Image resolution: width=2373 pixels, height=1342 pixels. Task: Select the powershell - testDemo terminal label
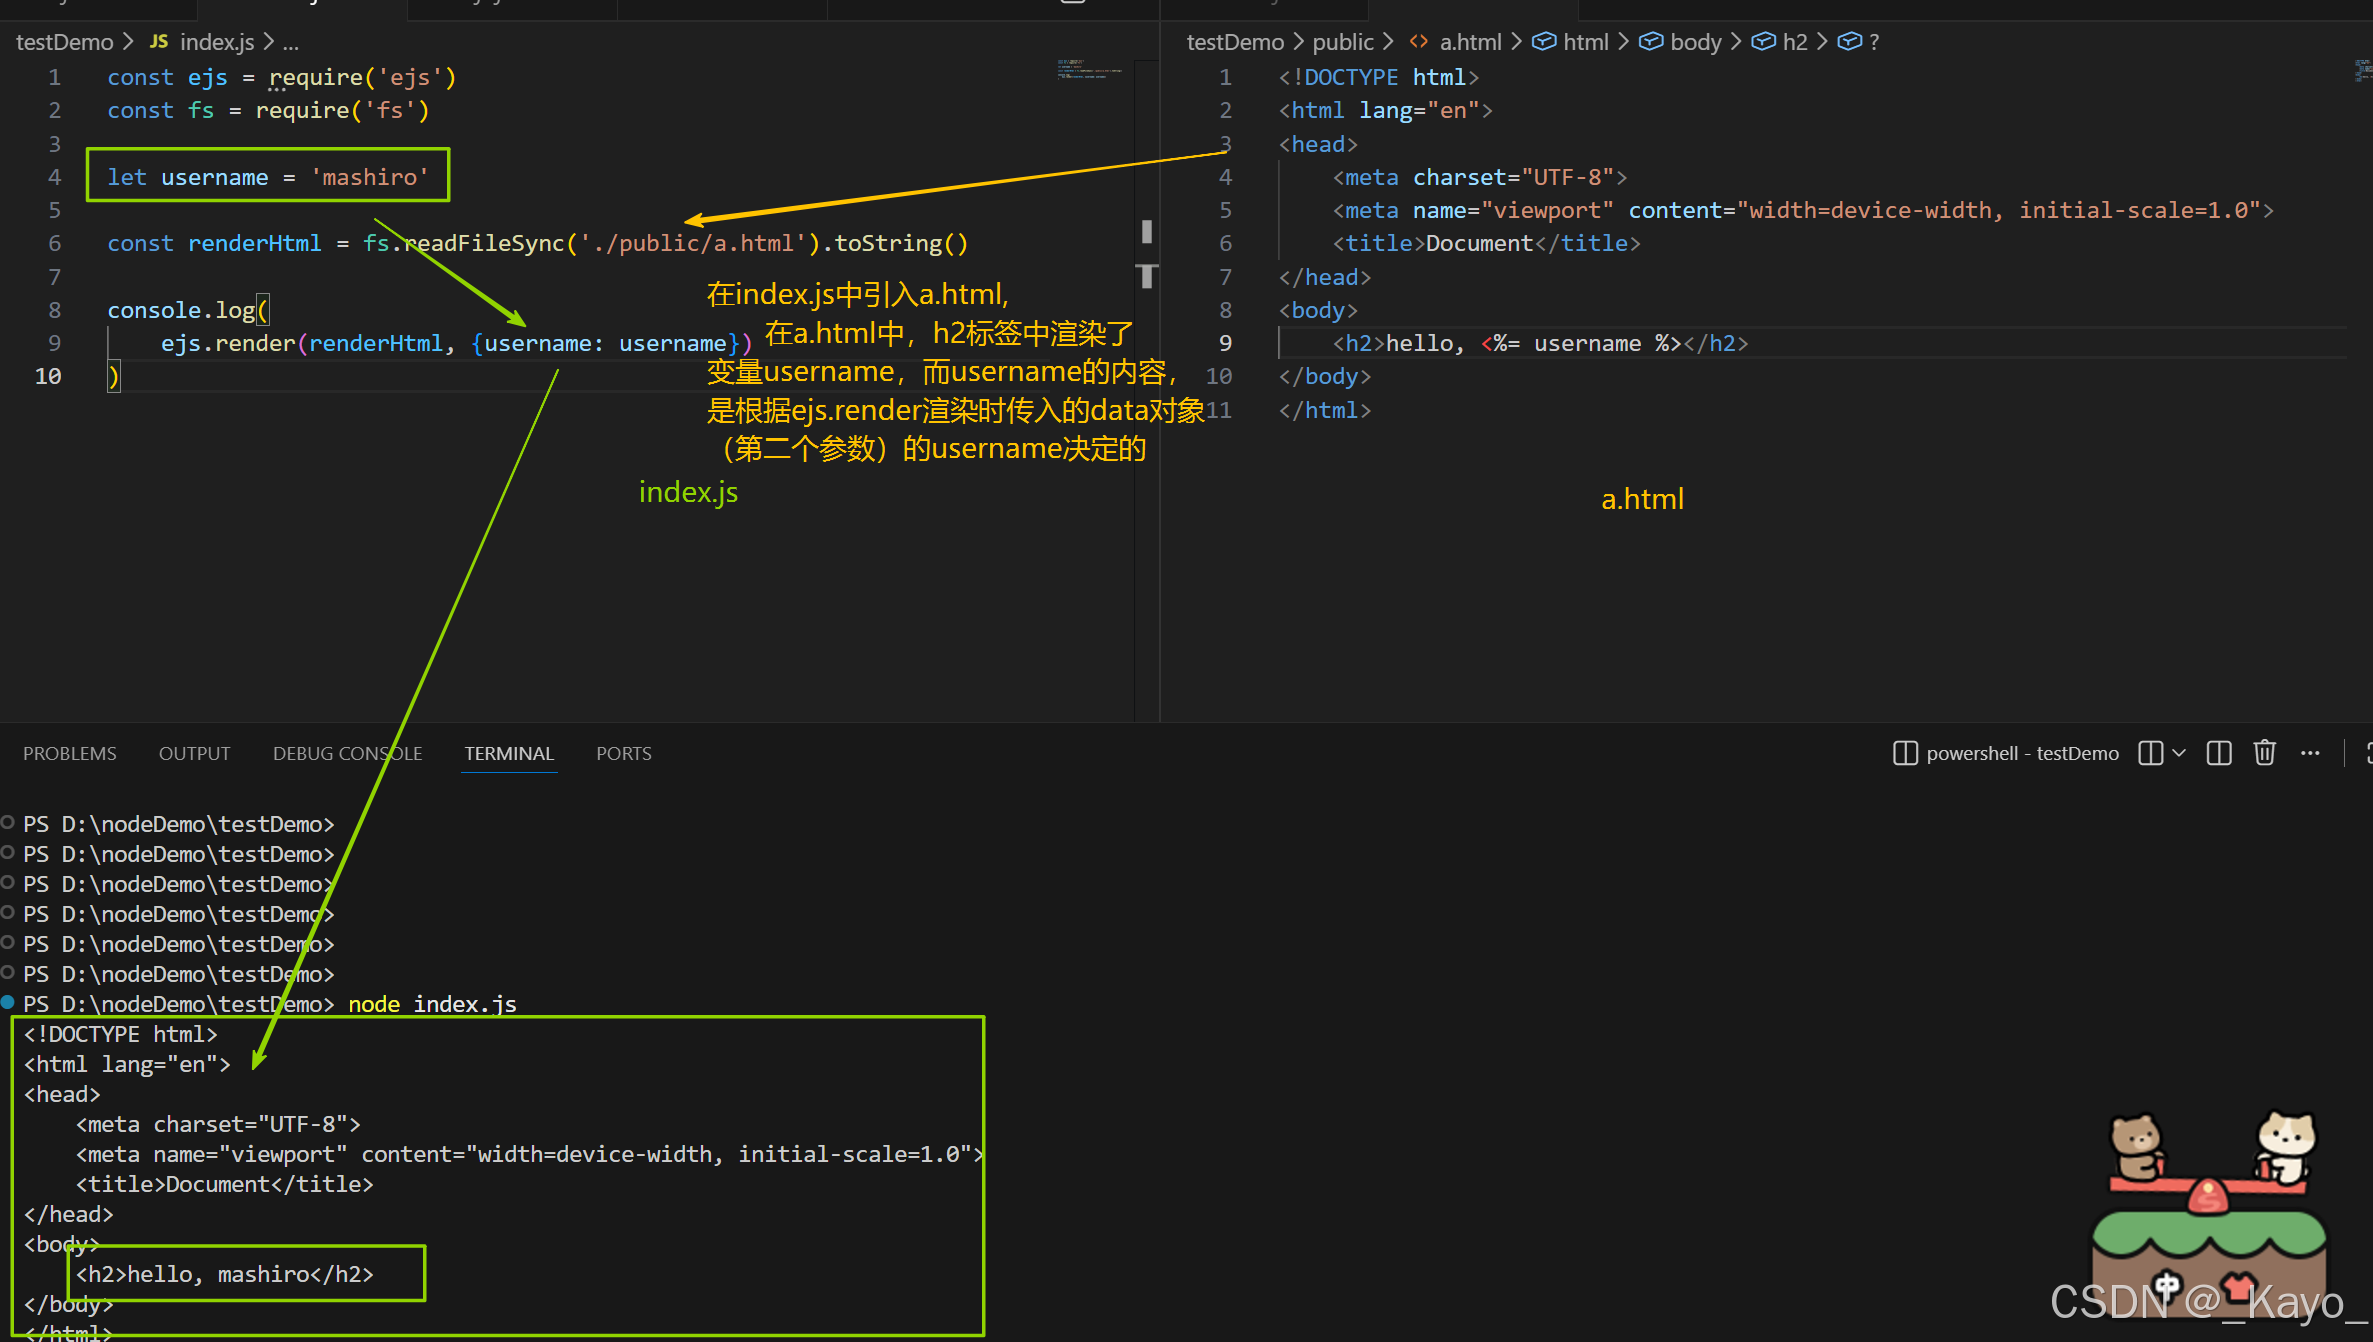(2021, 753)
